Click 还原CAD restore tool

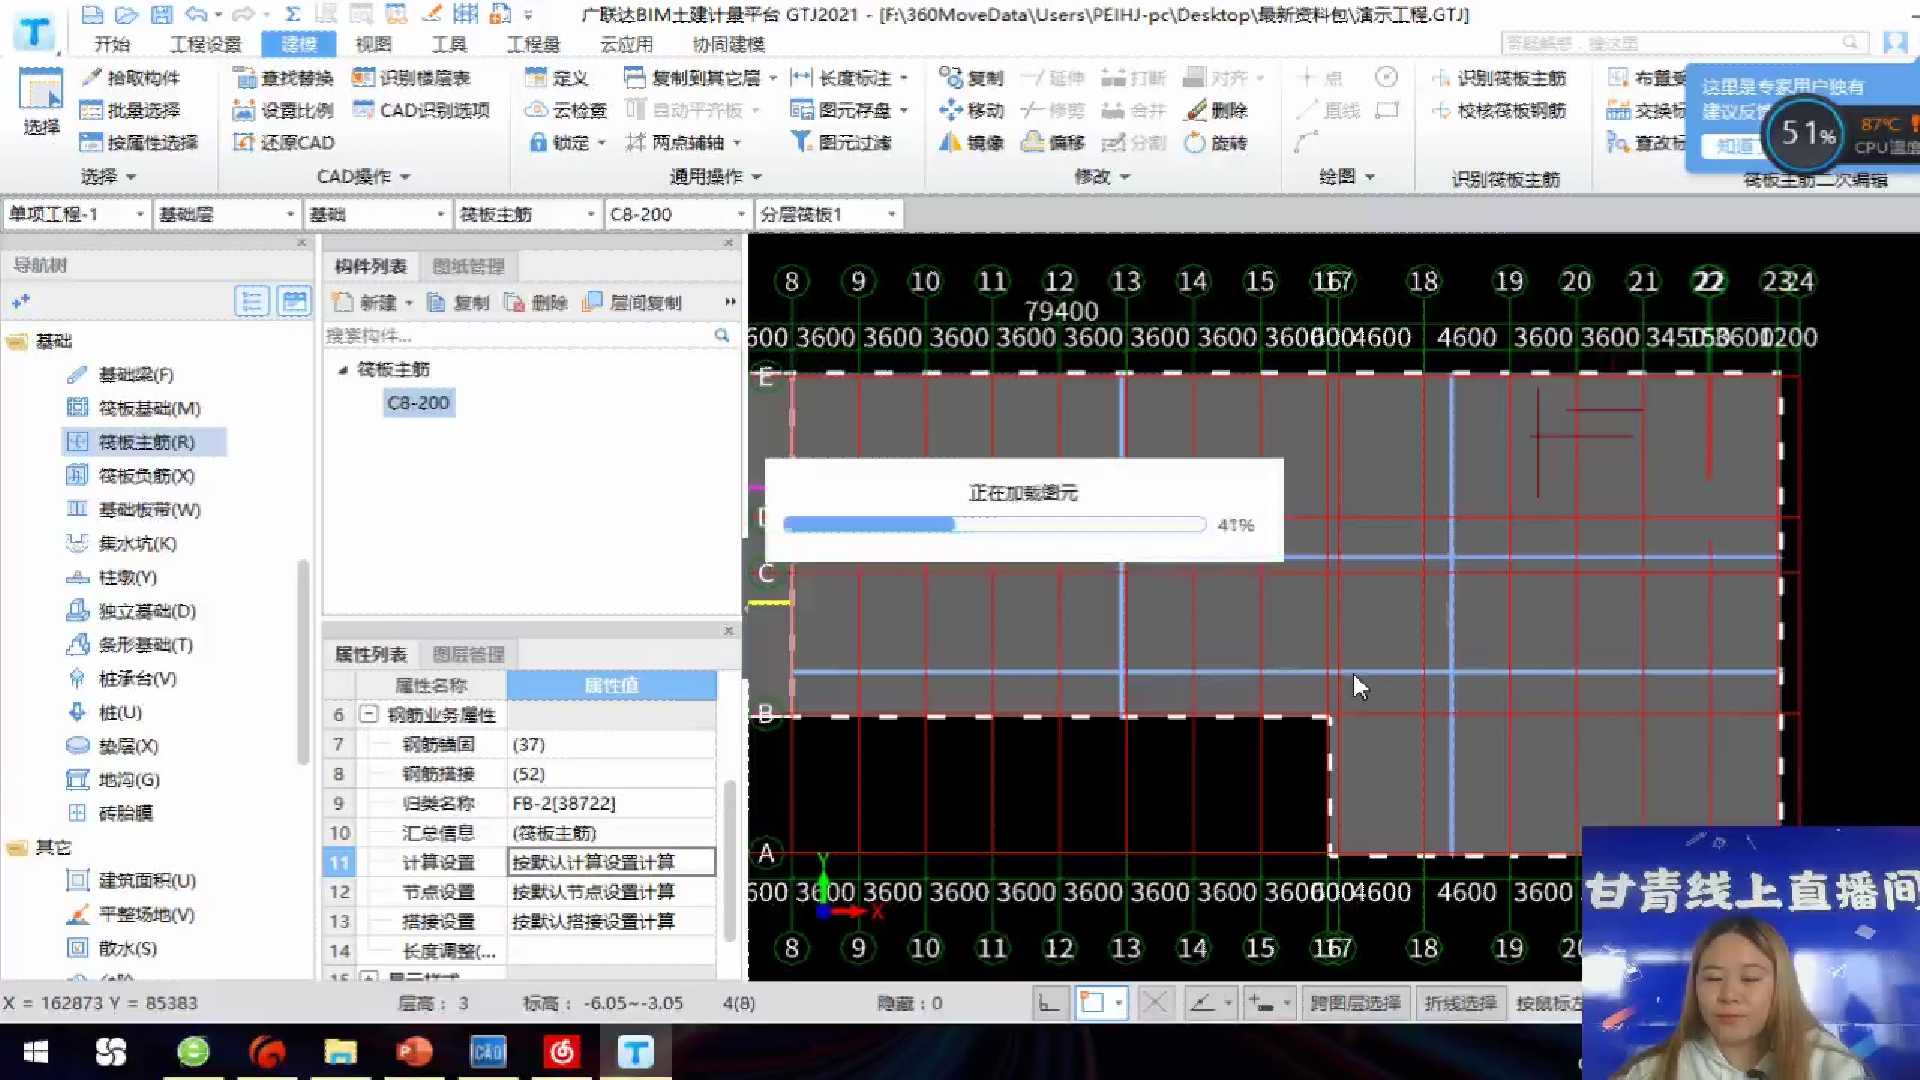283,142
